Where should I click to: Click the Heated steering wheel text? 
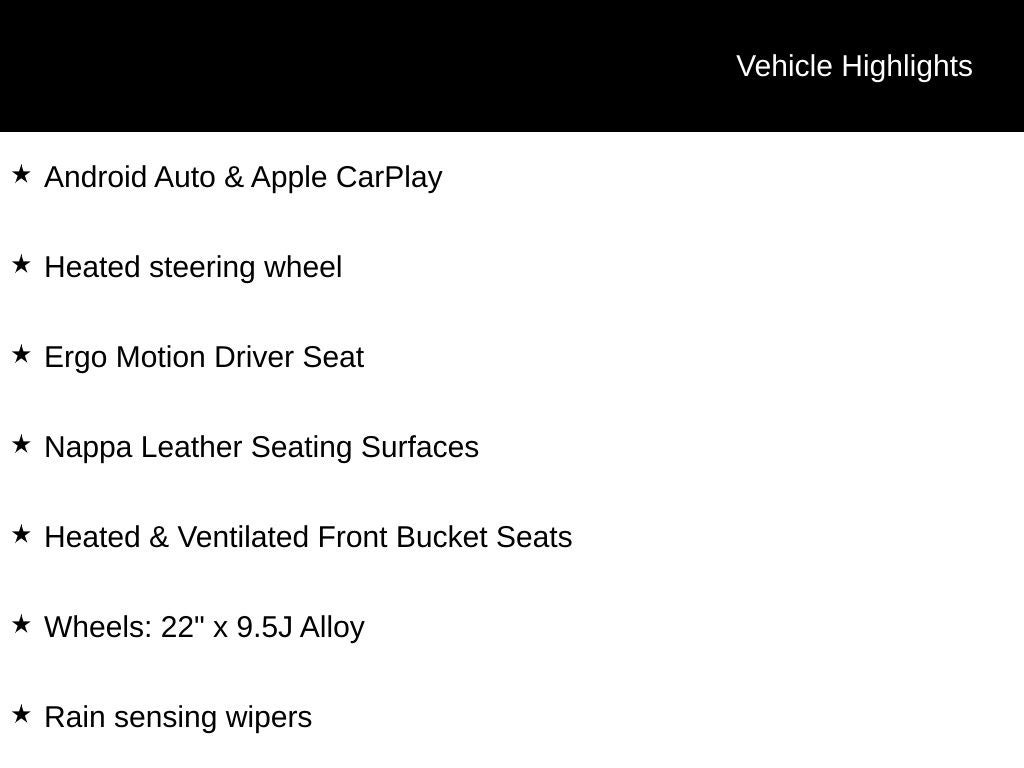click(x=193, y=267)
